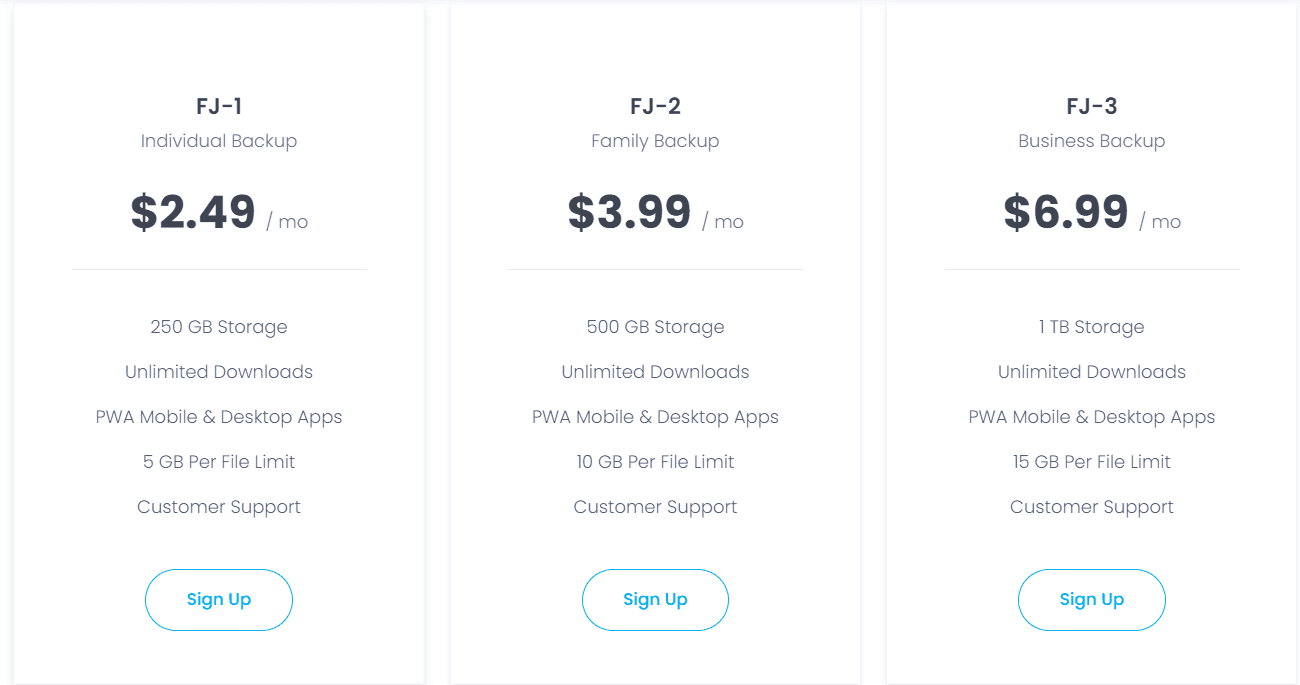The image size is (1300, 685).
Task: Click Sign Up for the FJ-1 plan
Action: [218, 599]
